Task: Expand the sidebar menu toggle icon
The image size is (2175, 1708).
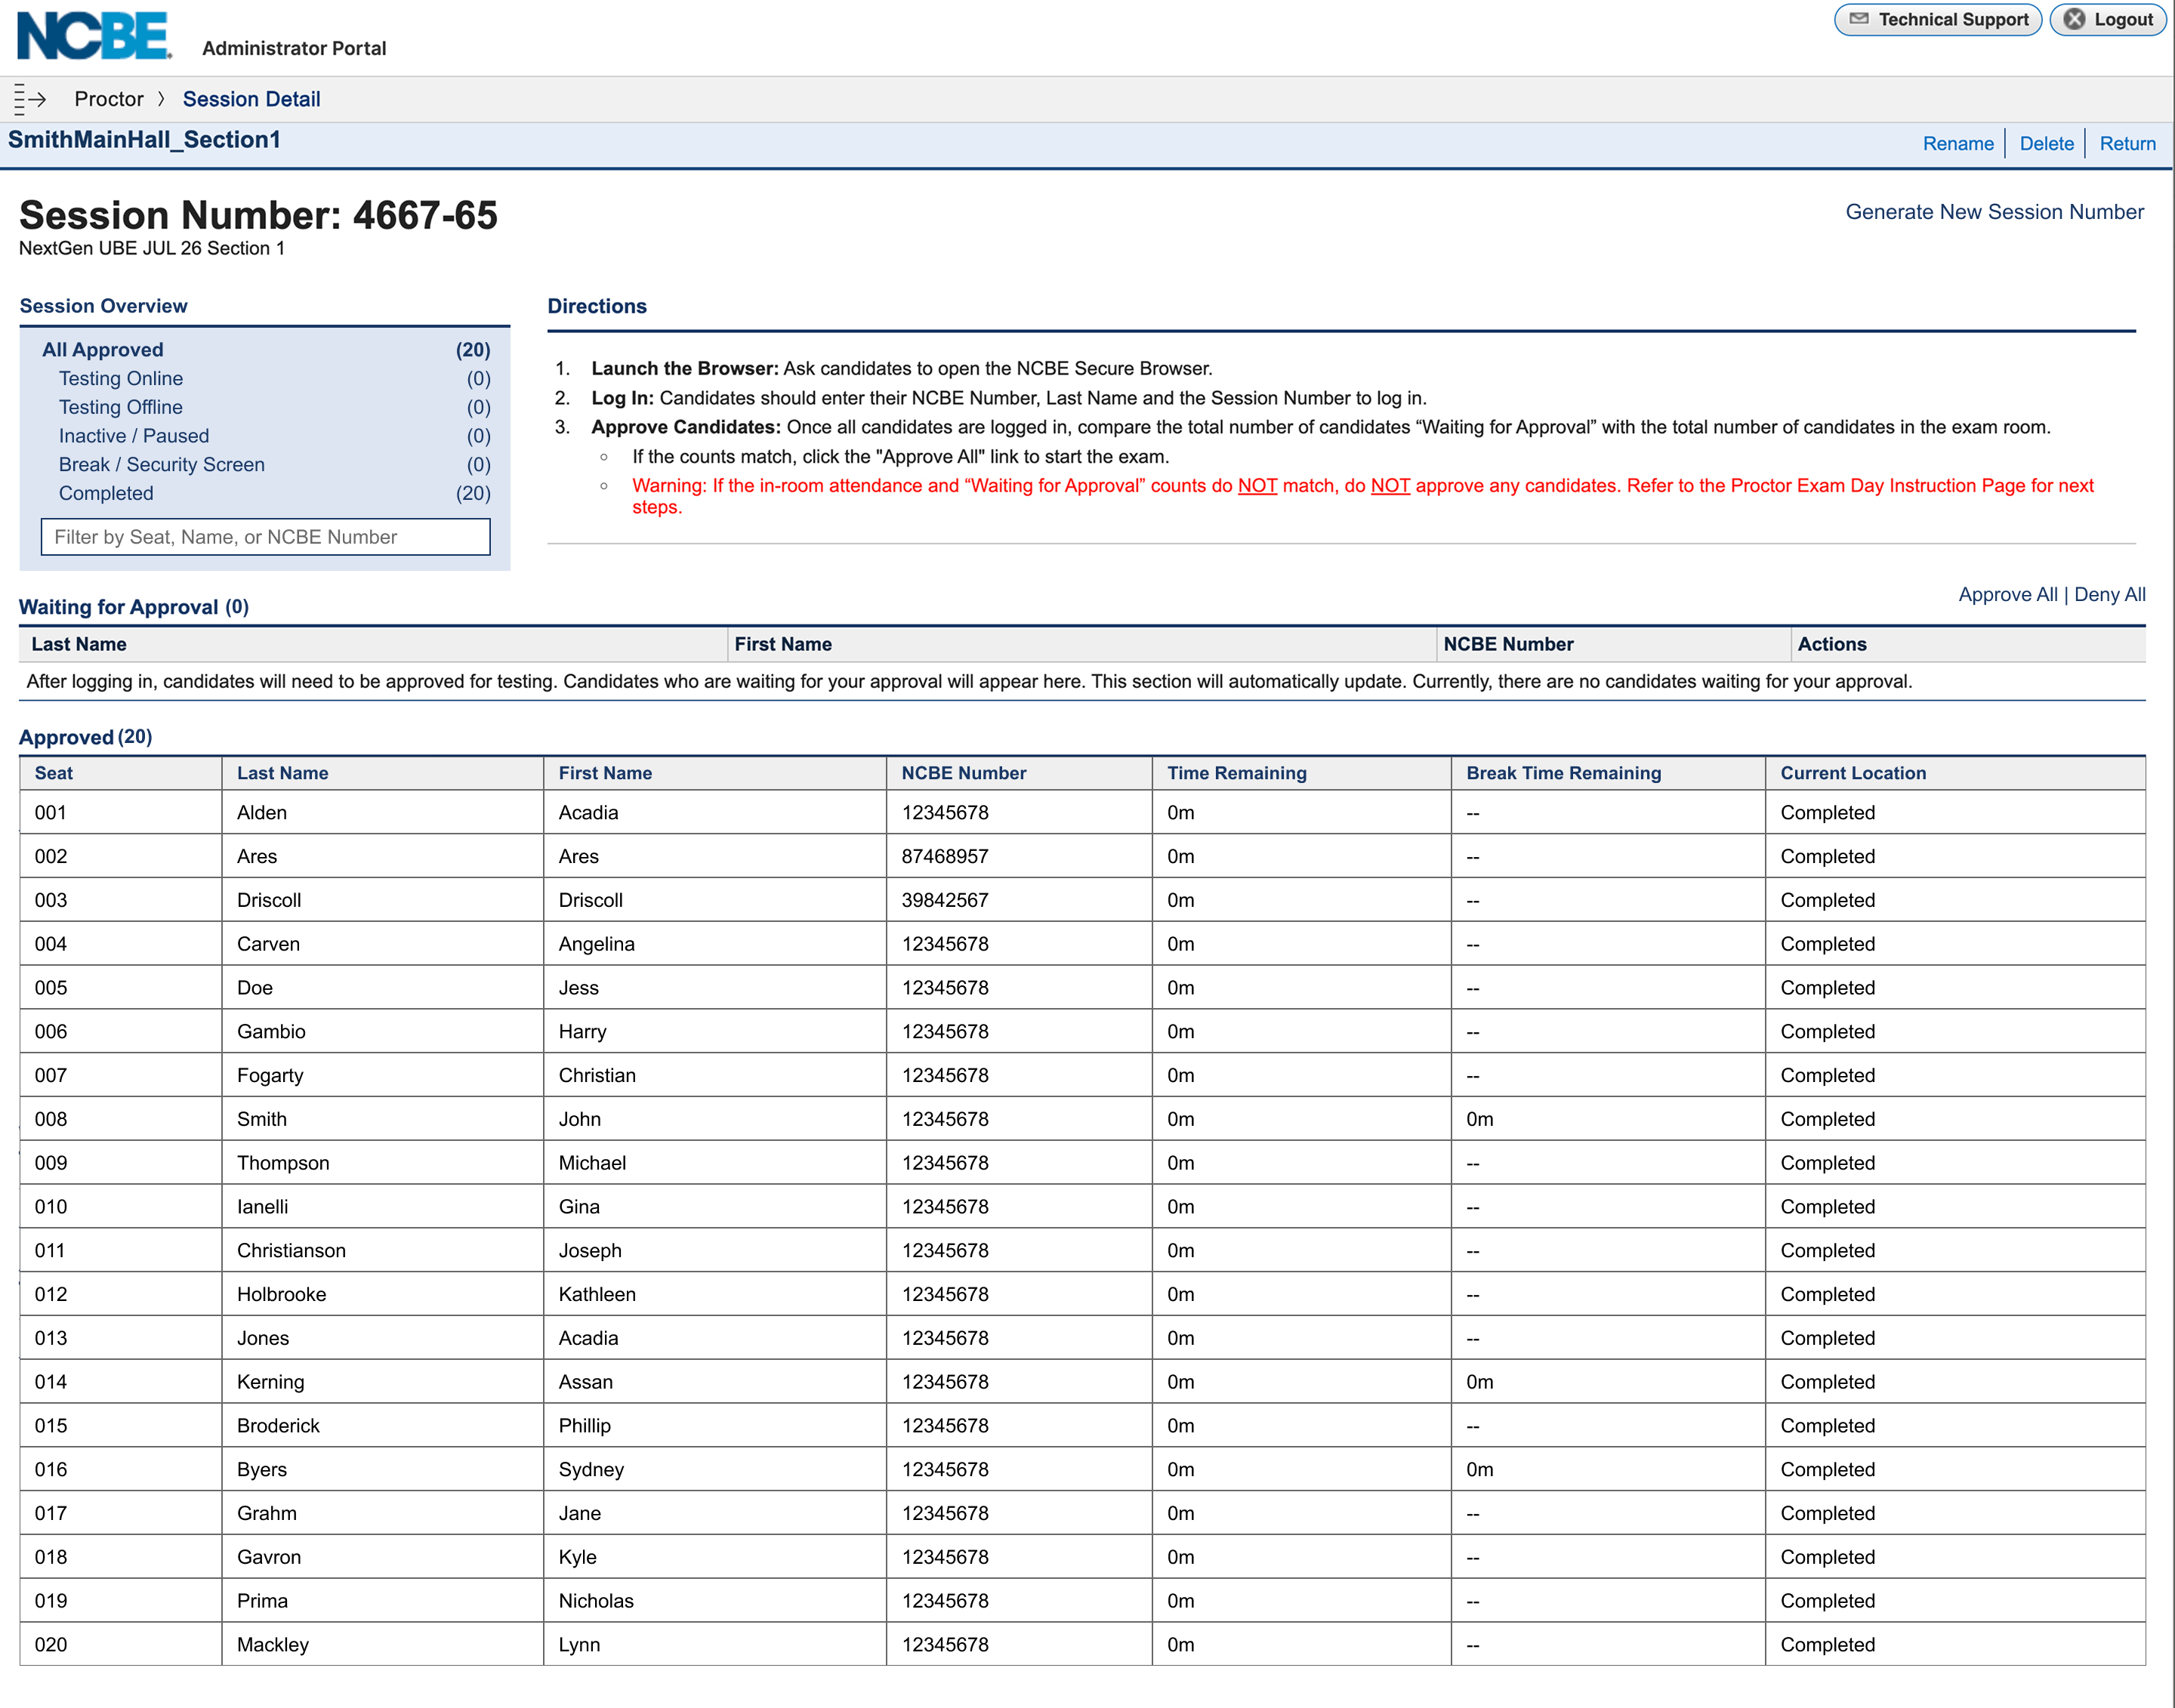Action: [31, 99]
